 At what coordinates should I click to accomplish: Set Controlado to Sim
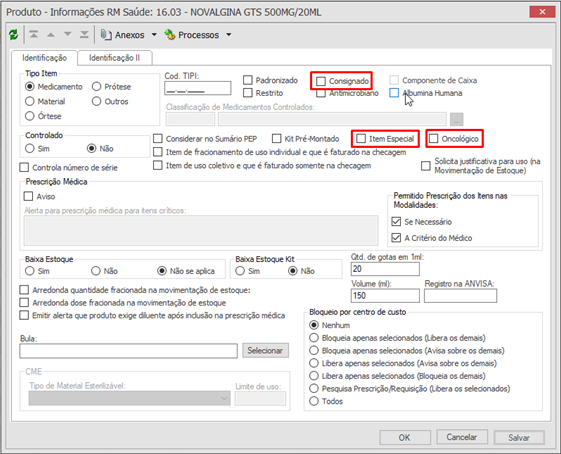(30, 148)
